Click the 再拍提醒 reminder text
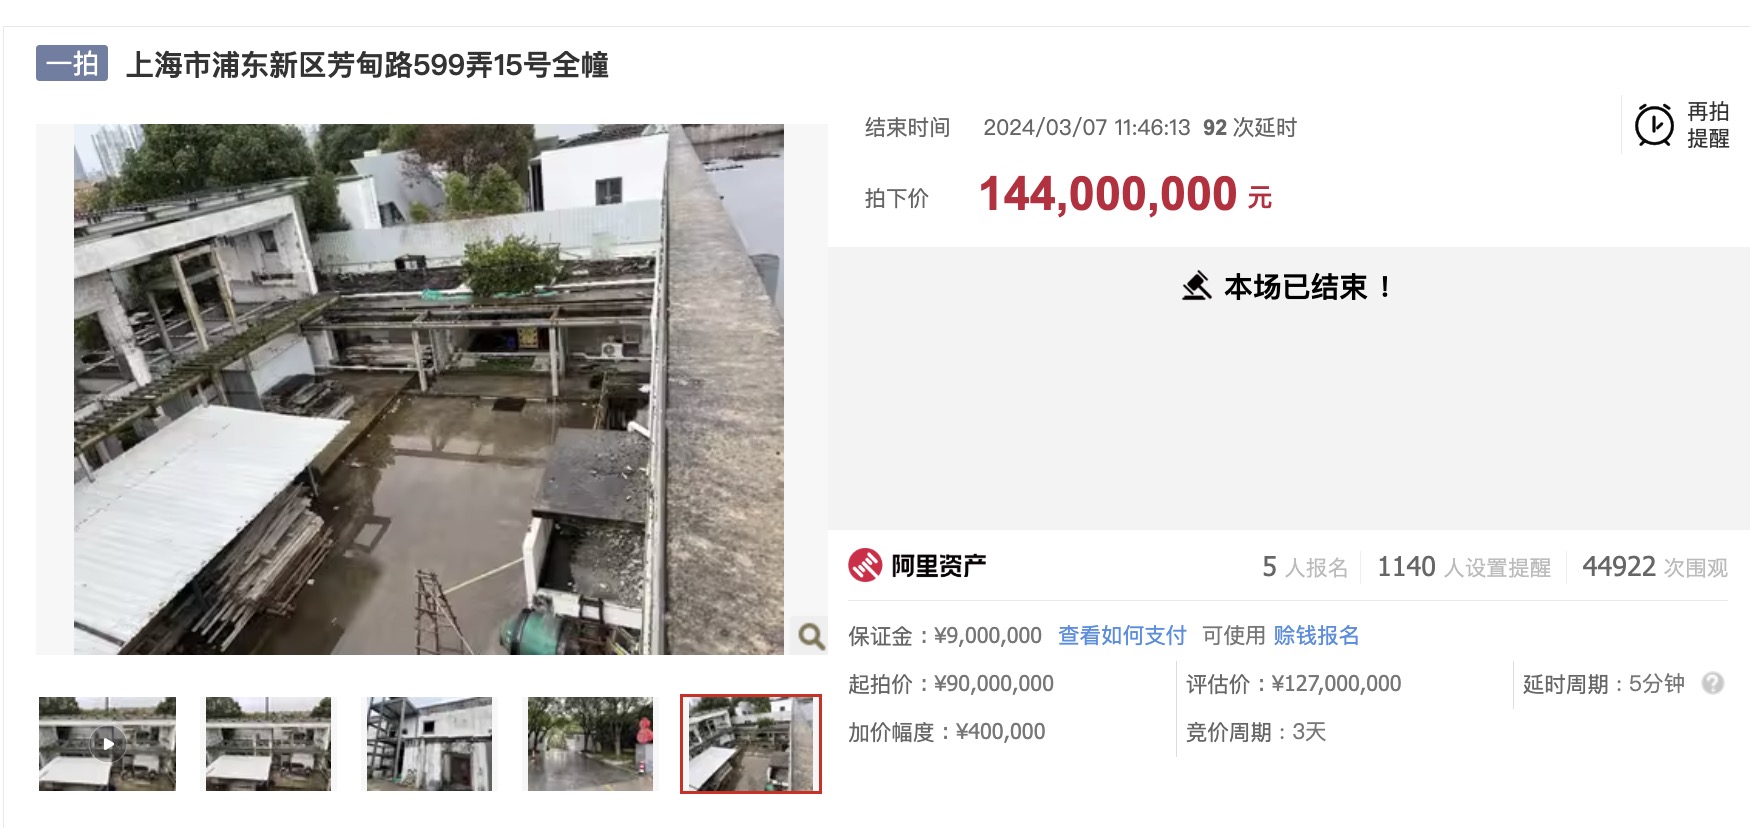The width and height of the screenshot is (1750, 828). [x=1708, y=125]
